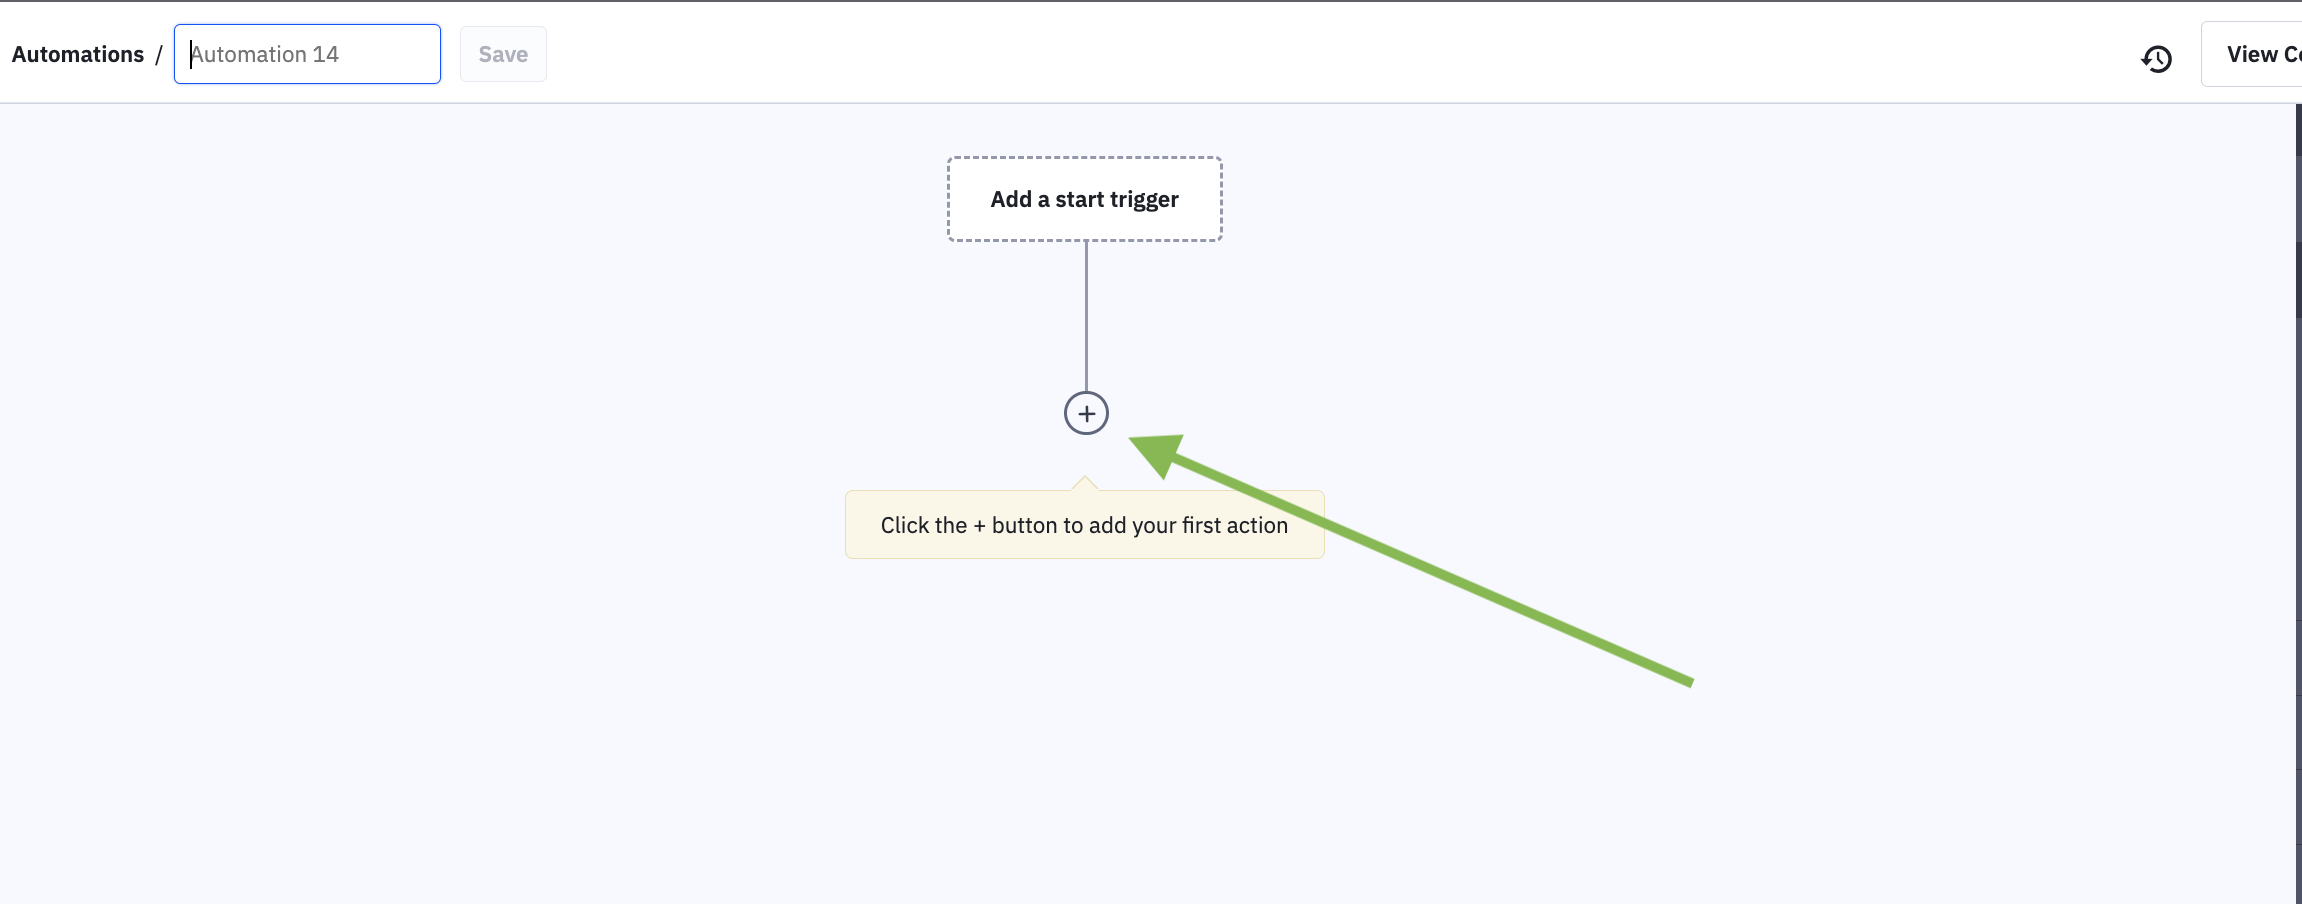Open the Add a start trigger box

[1084, 199]
